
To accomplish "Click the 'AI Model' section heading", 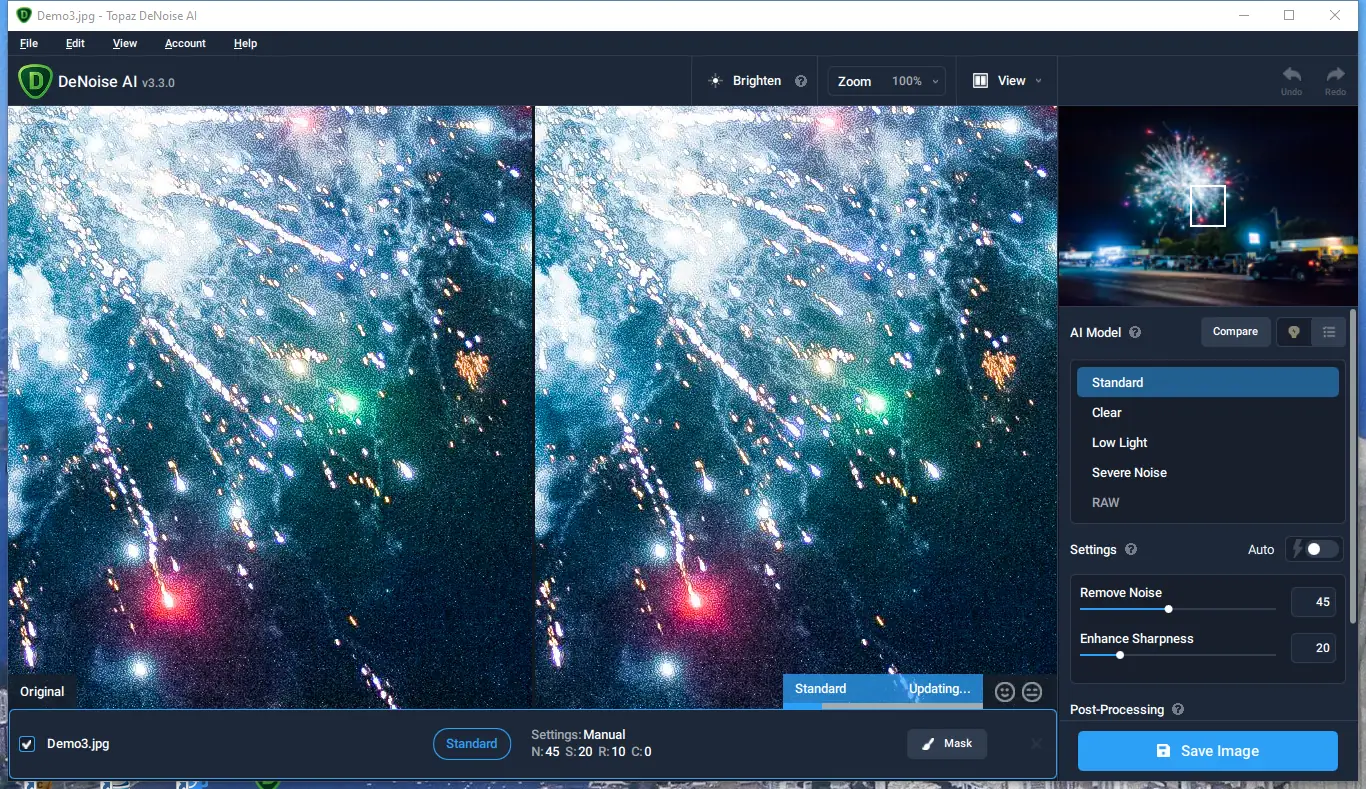I will [x=1096, y=333].
